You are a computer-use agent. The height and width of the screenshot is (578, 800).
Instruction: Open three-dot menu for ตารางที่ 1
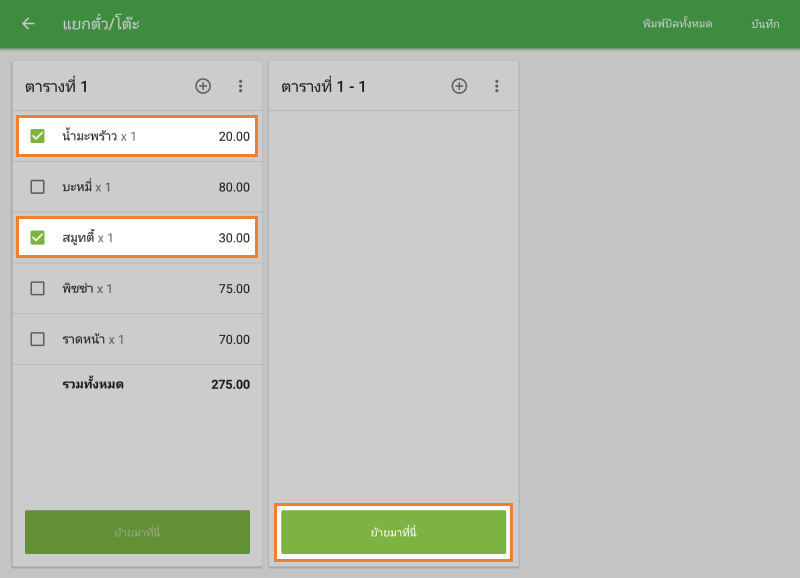point(240,86)
